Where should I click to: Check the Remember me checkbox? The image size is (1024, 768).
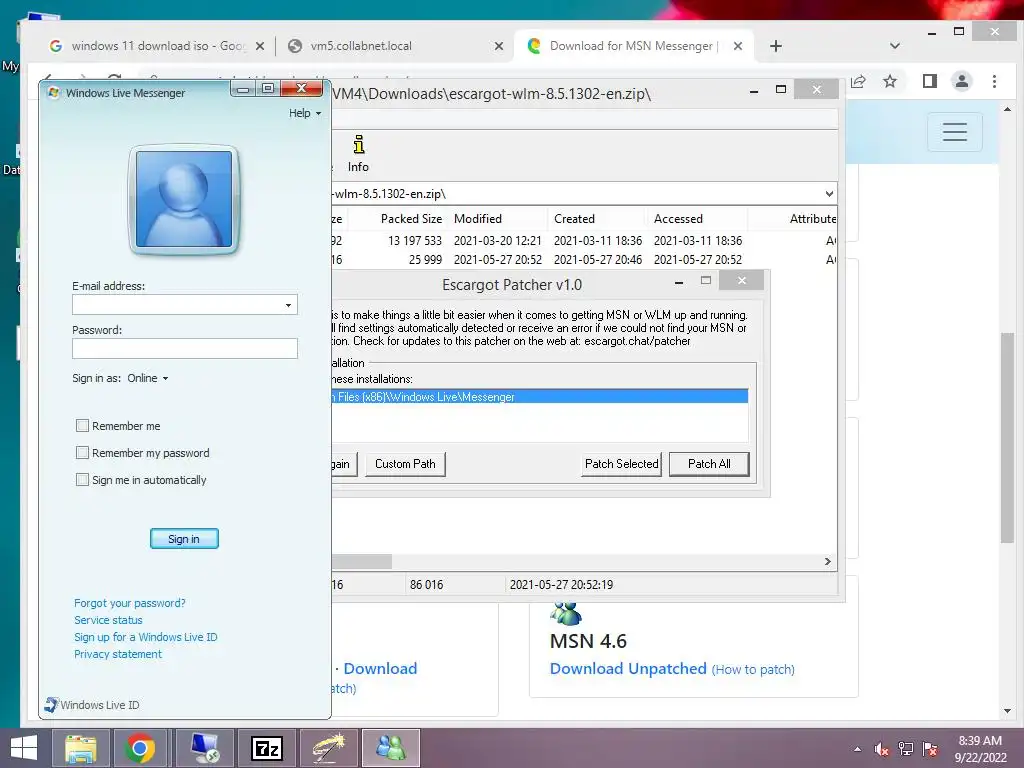click(x=82, y=426)
